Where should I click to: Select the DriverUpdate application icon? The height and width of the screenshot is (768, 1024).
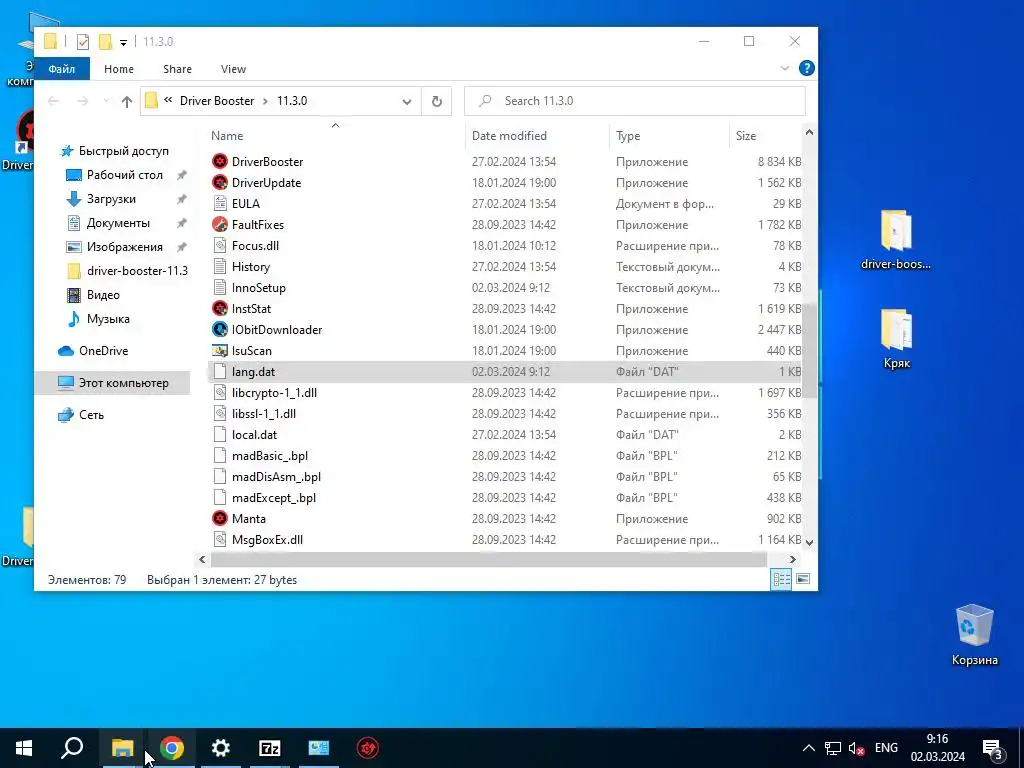(220, 182)
